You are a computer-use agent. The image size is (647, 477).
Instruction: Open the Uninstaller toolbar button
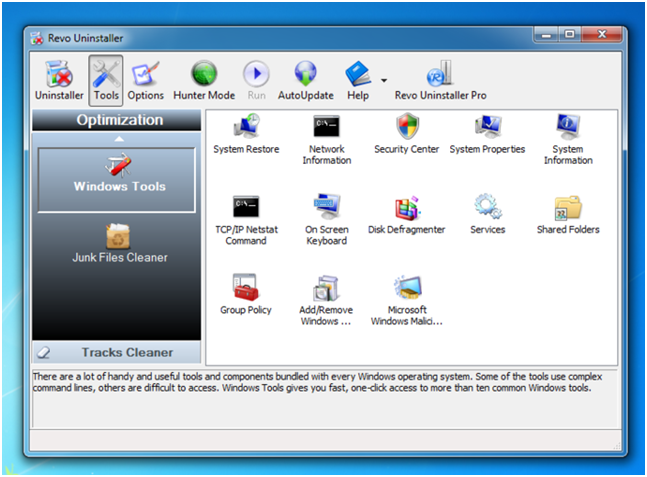[59, 81]
